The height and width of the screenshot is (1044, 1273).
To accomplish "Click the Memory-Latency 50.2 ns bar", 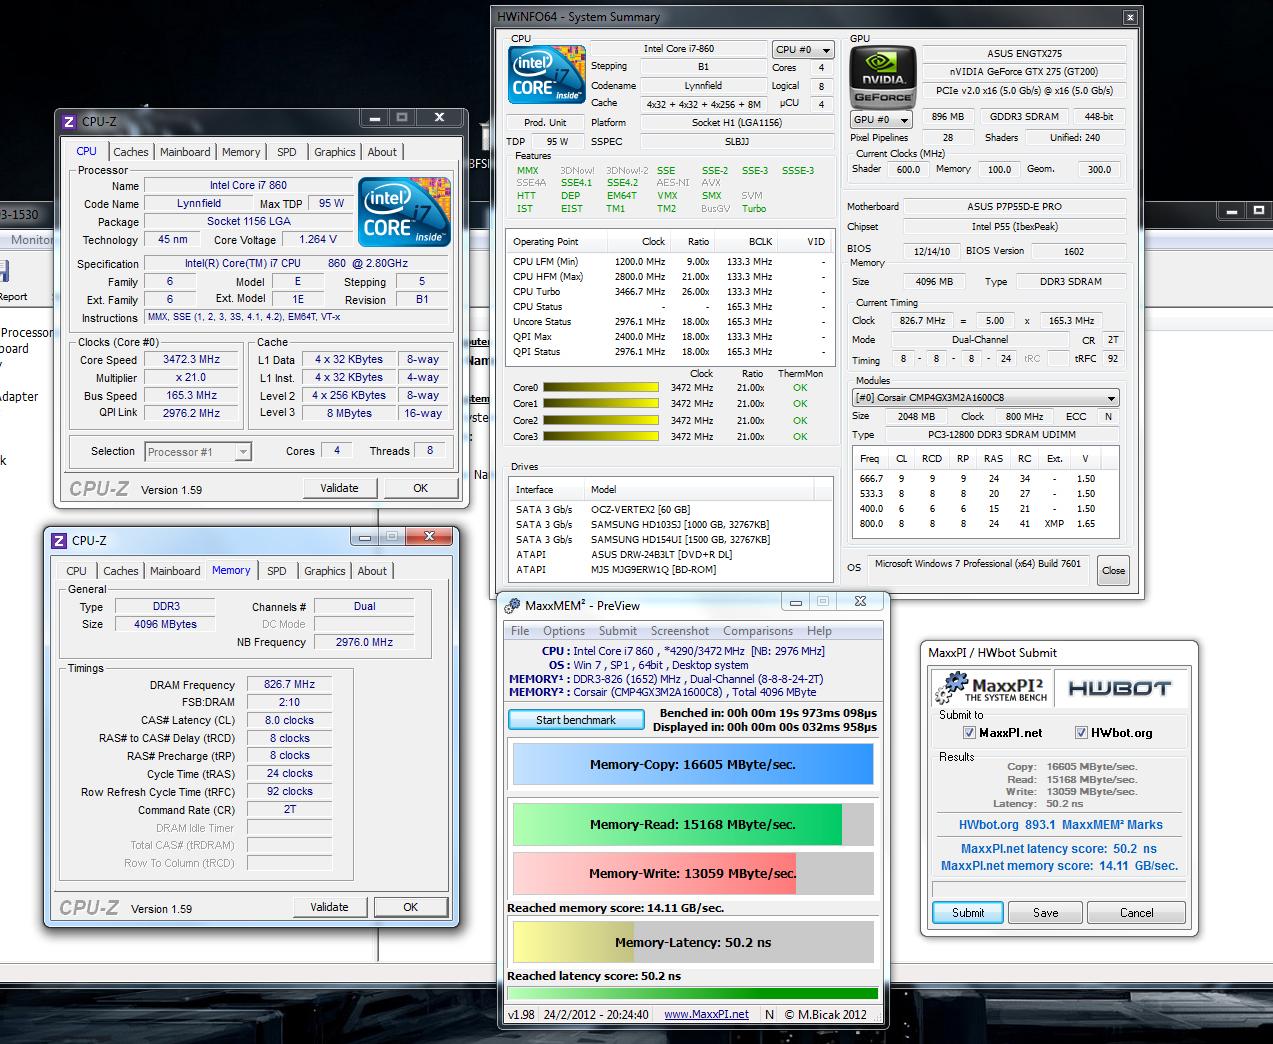I will (x=692, y=942).
